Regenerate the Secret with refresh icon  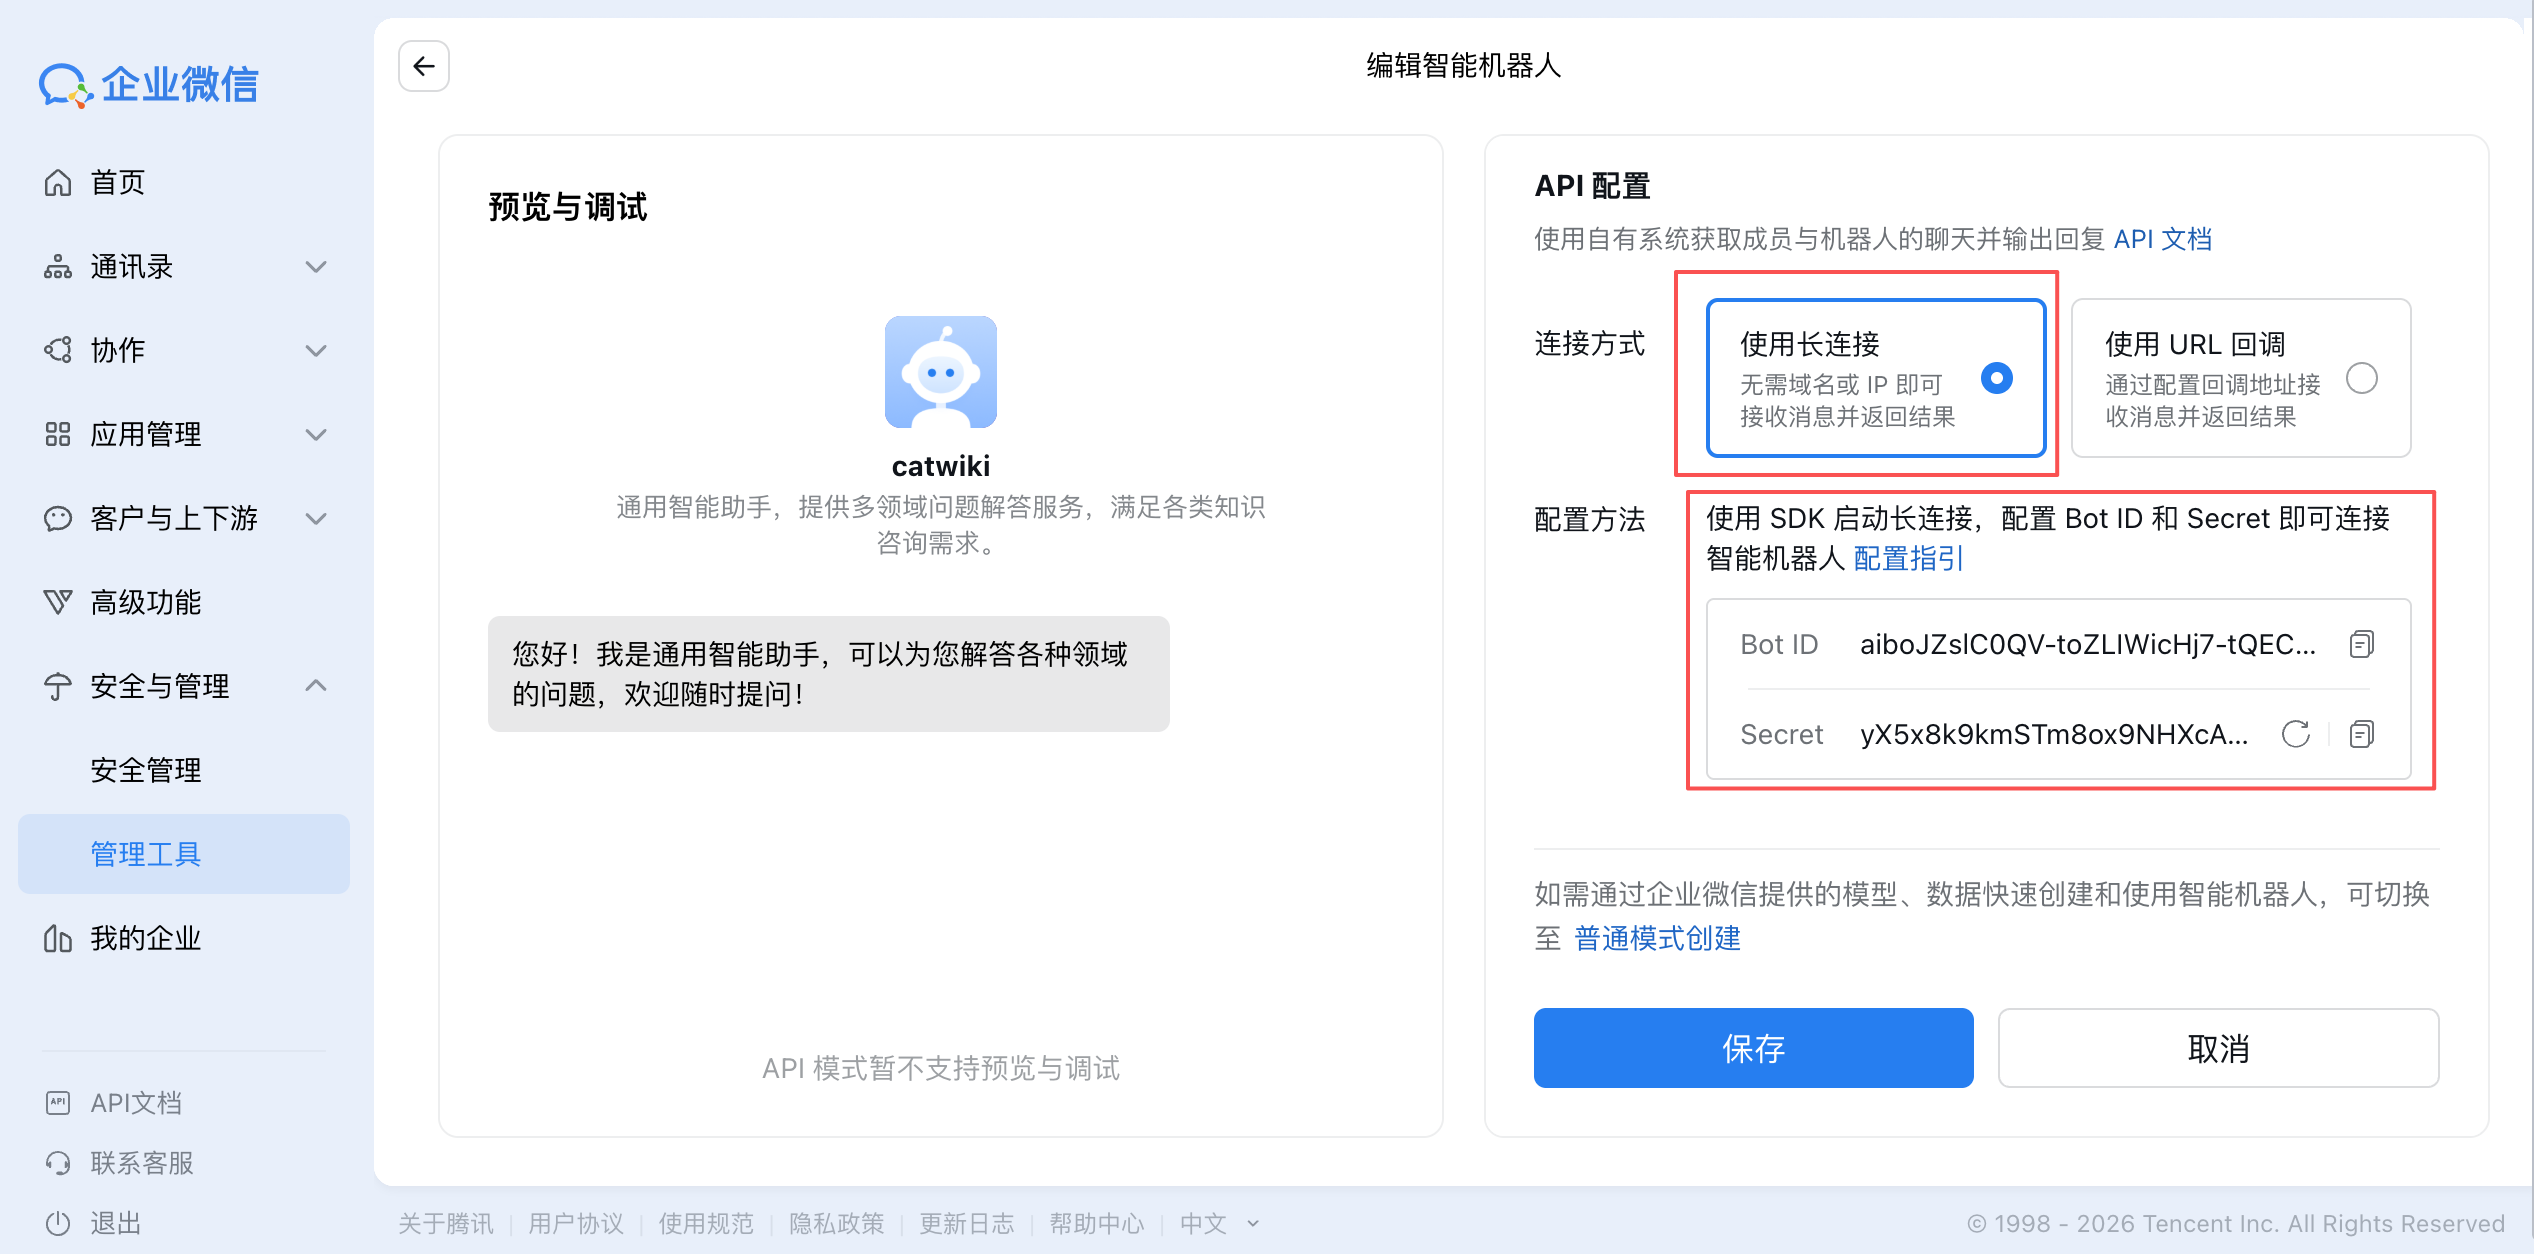[x=2296, y=734]
